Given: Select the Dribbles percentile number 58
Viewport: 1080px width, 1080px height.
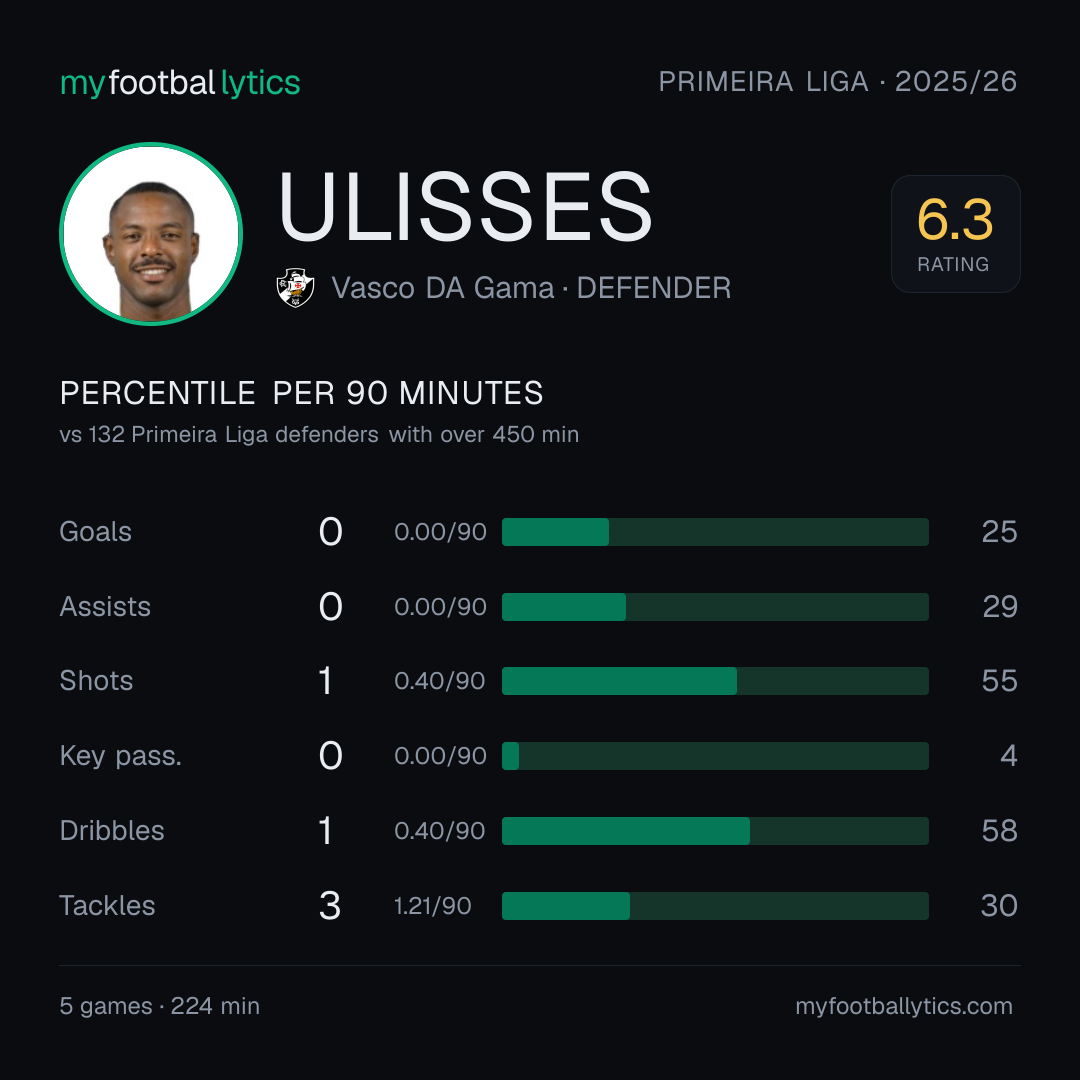Looking at the screenshot, I should tap(999, 831).
